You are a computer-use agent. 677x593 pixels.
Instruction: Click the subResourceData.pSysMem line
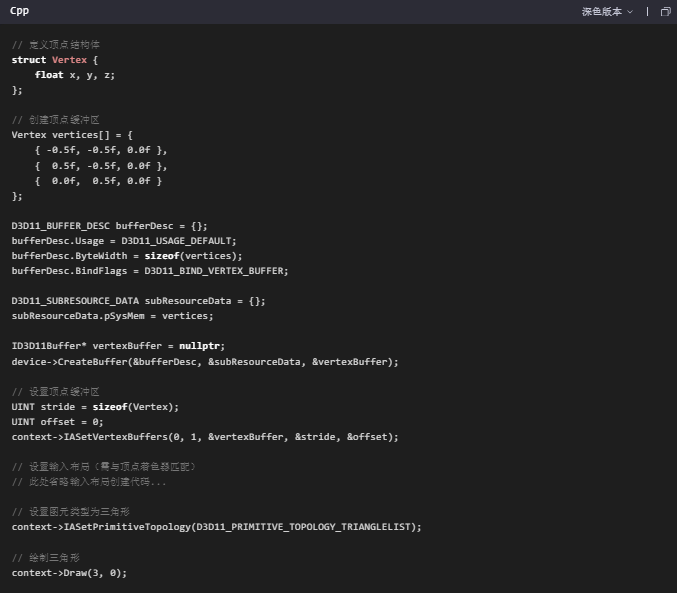click(112, 315)
